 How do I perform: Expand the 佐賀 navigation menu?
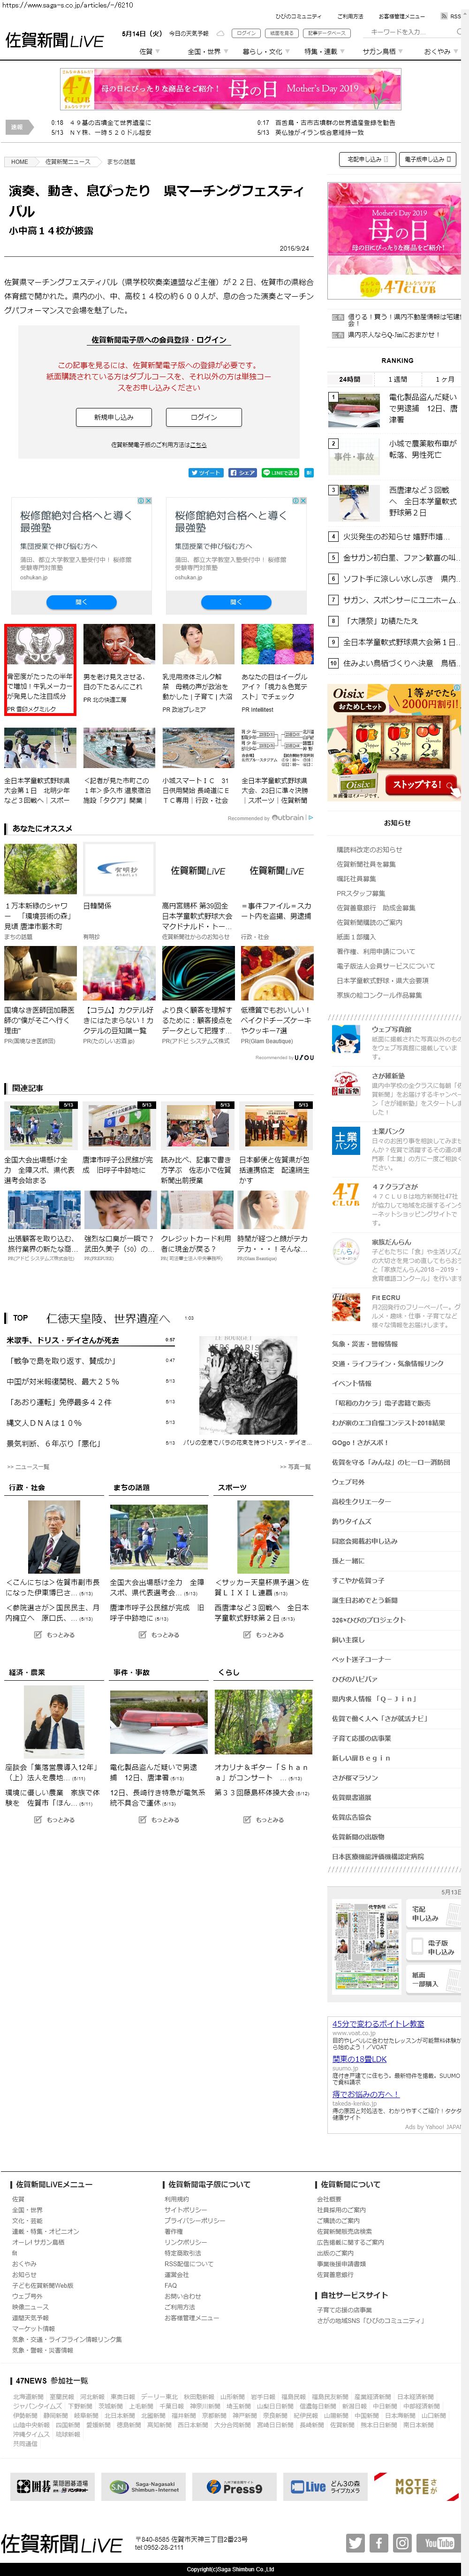pyautogui.click(x=148, y=51)
